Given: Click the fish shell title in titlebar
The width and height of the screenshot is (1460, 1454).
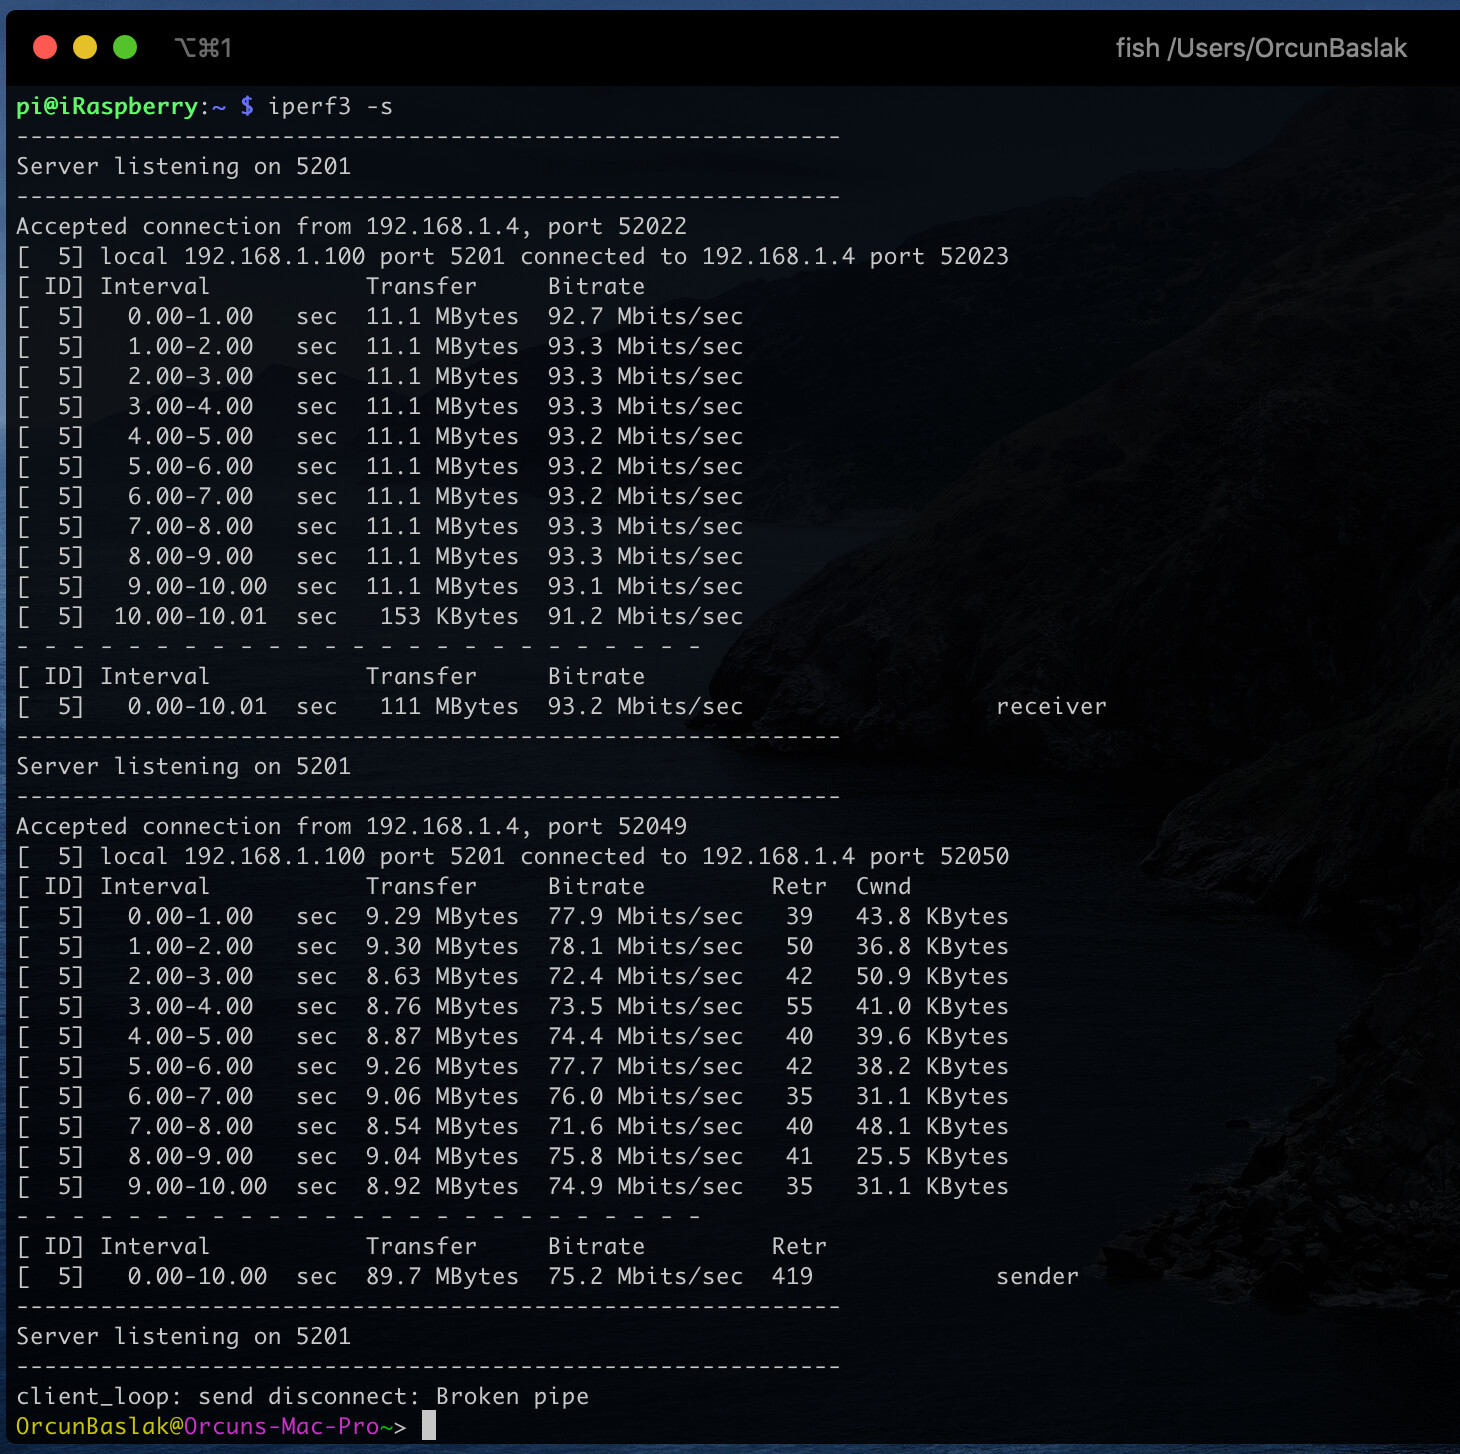Looking at the screenshot, I should 1261,47.
